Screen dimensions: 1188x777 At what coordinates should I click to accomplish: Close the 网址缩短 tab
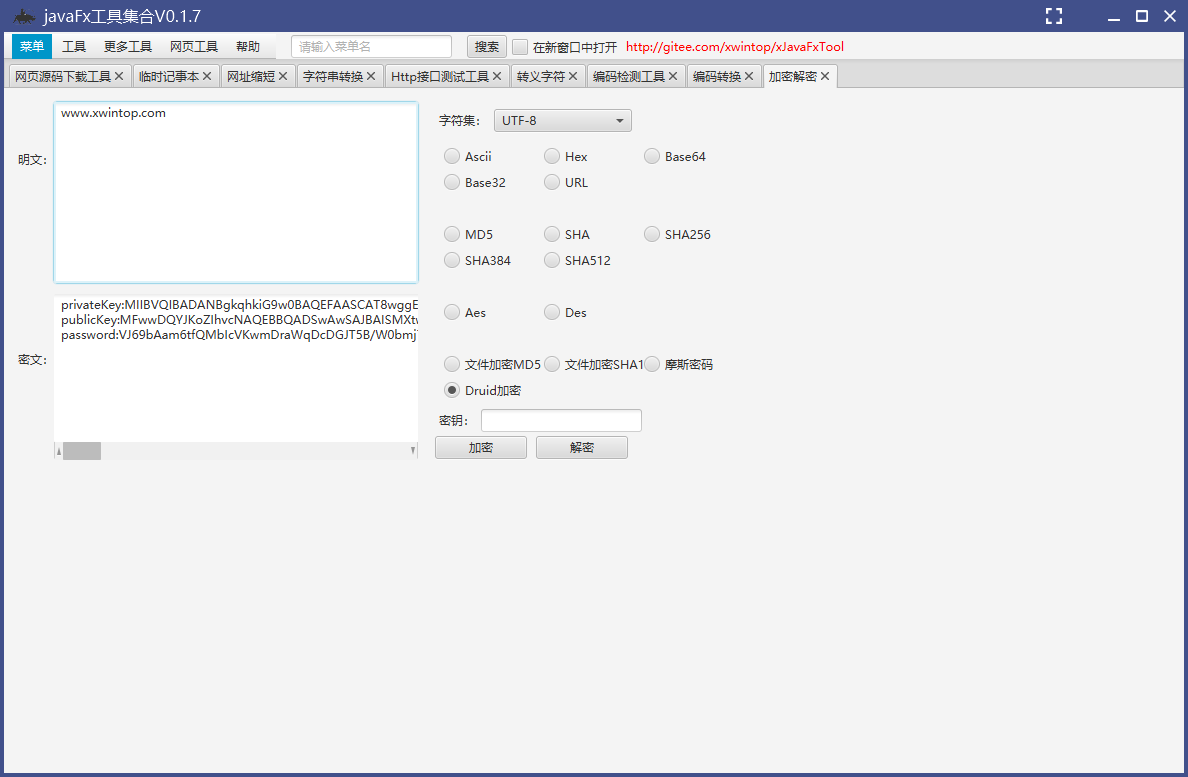coord(283,76)
